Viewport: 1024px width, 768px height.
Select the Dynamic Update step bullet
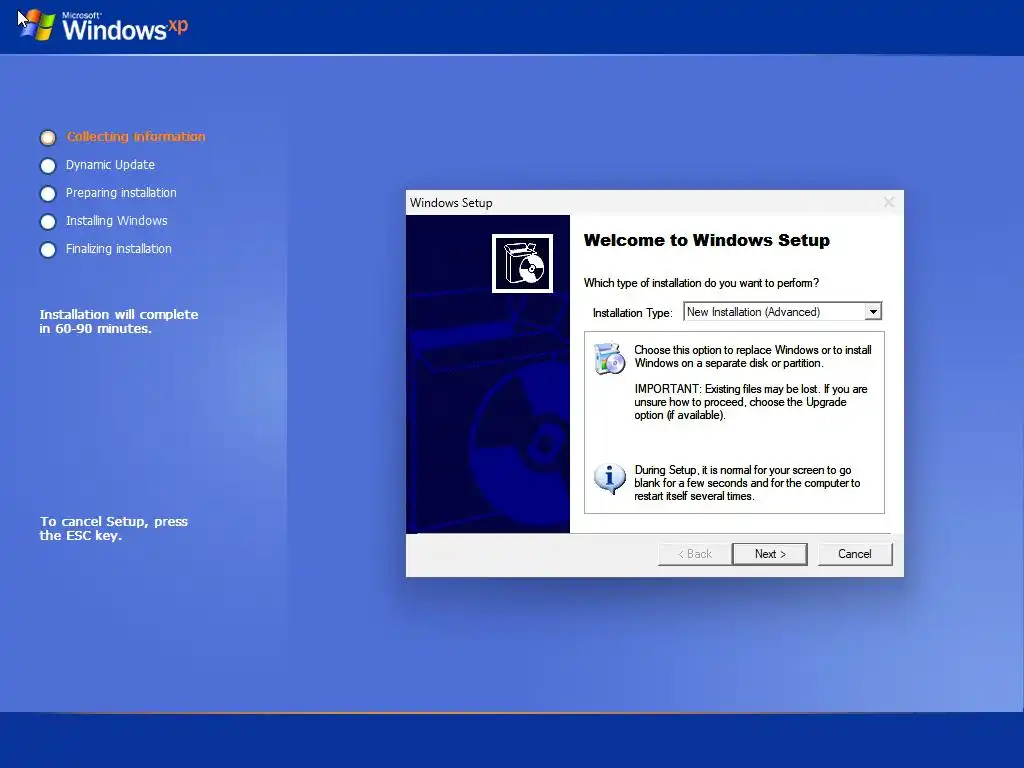48,166
